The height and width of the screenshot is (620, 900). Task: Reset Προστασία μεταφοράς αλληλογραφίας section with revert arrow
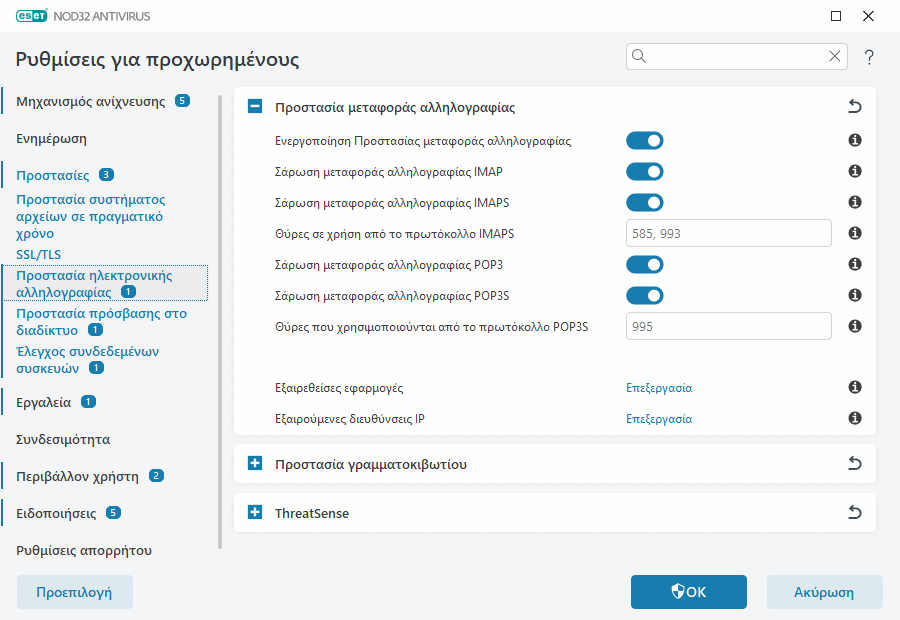click(x=854, y=107)
